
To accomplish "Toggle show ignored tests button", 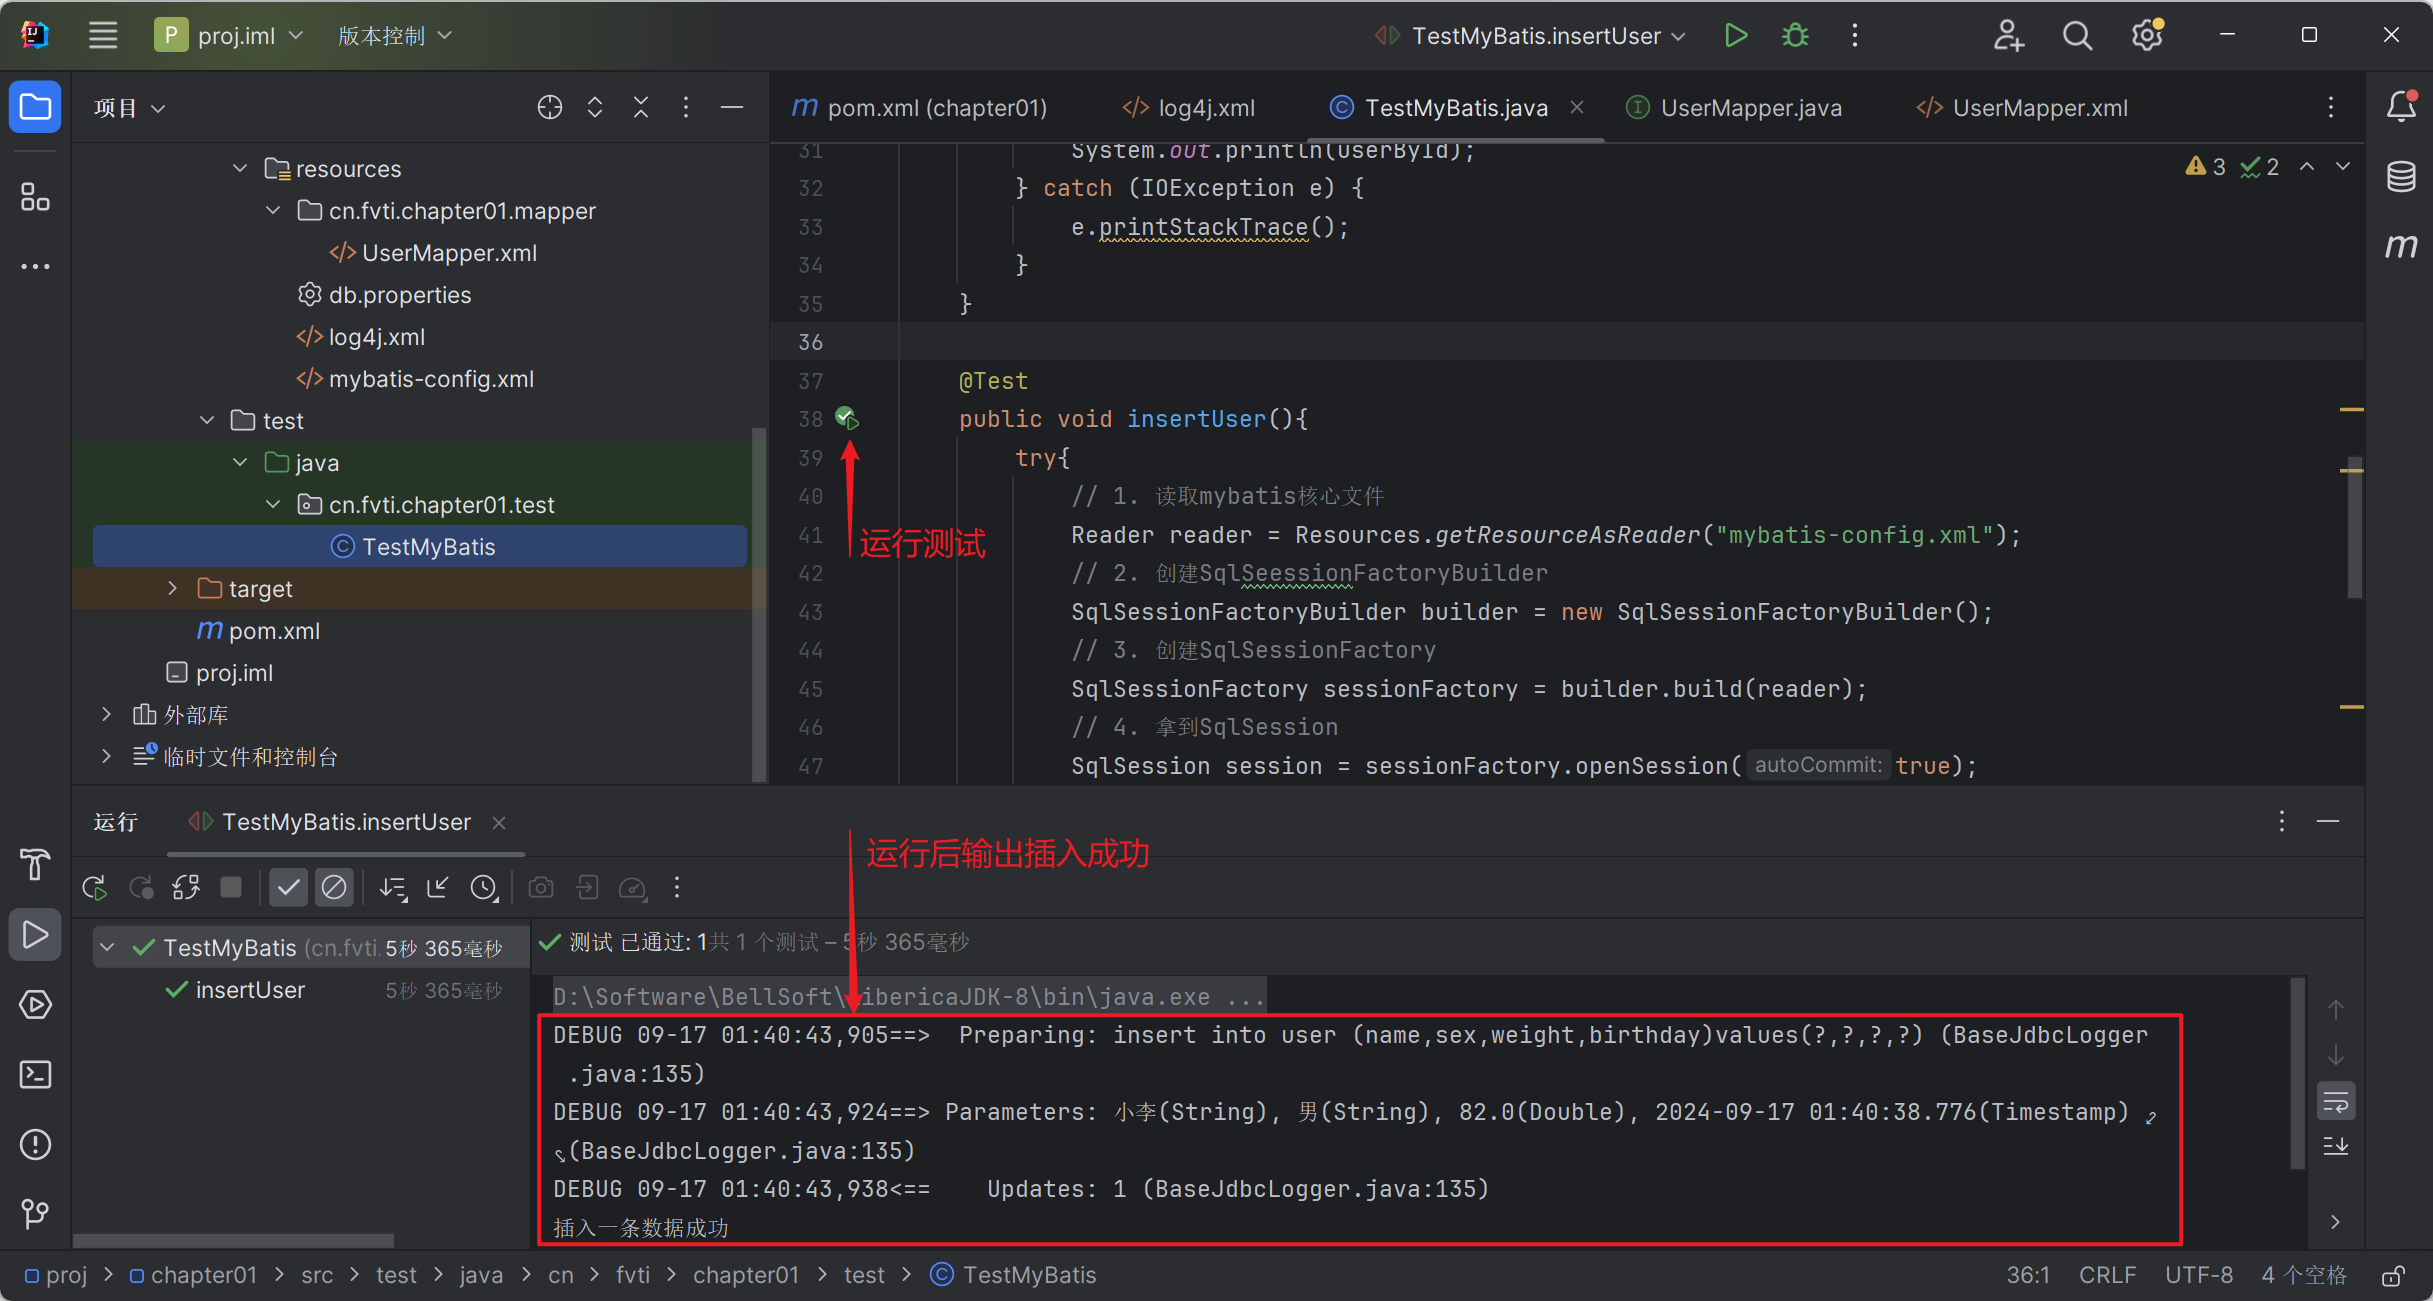I will [x=334, y=887].
